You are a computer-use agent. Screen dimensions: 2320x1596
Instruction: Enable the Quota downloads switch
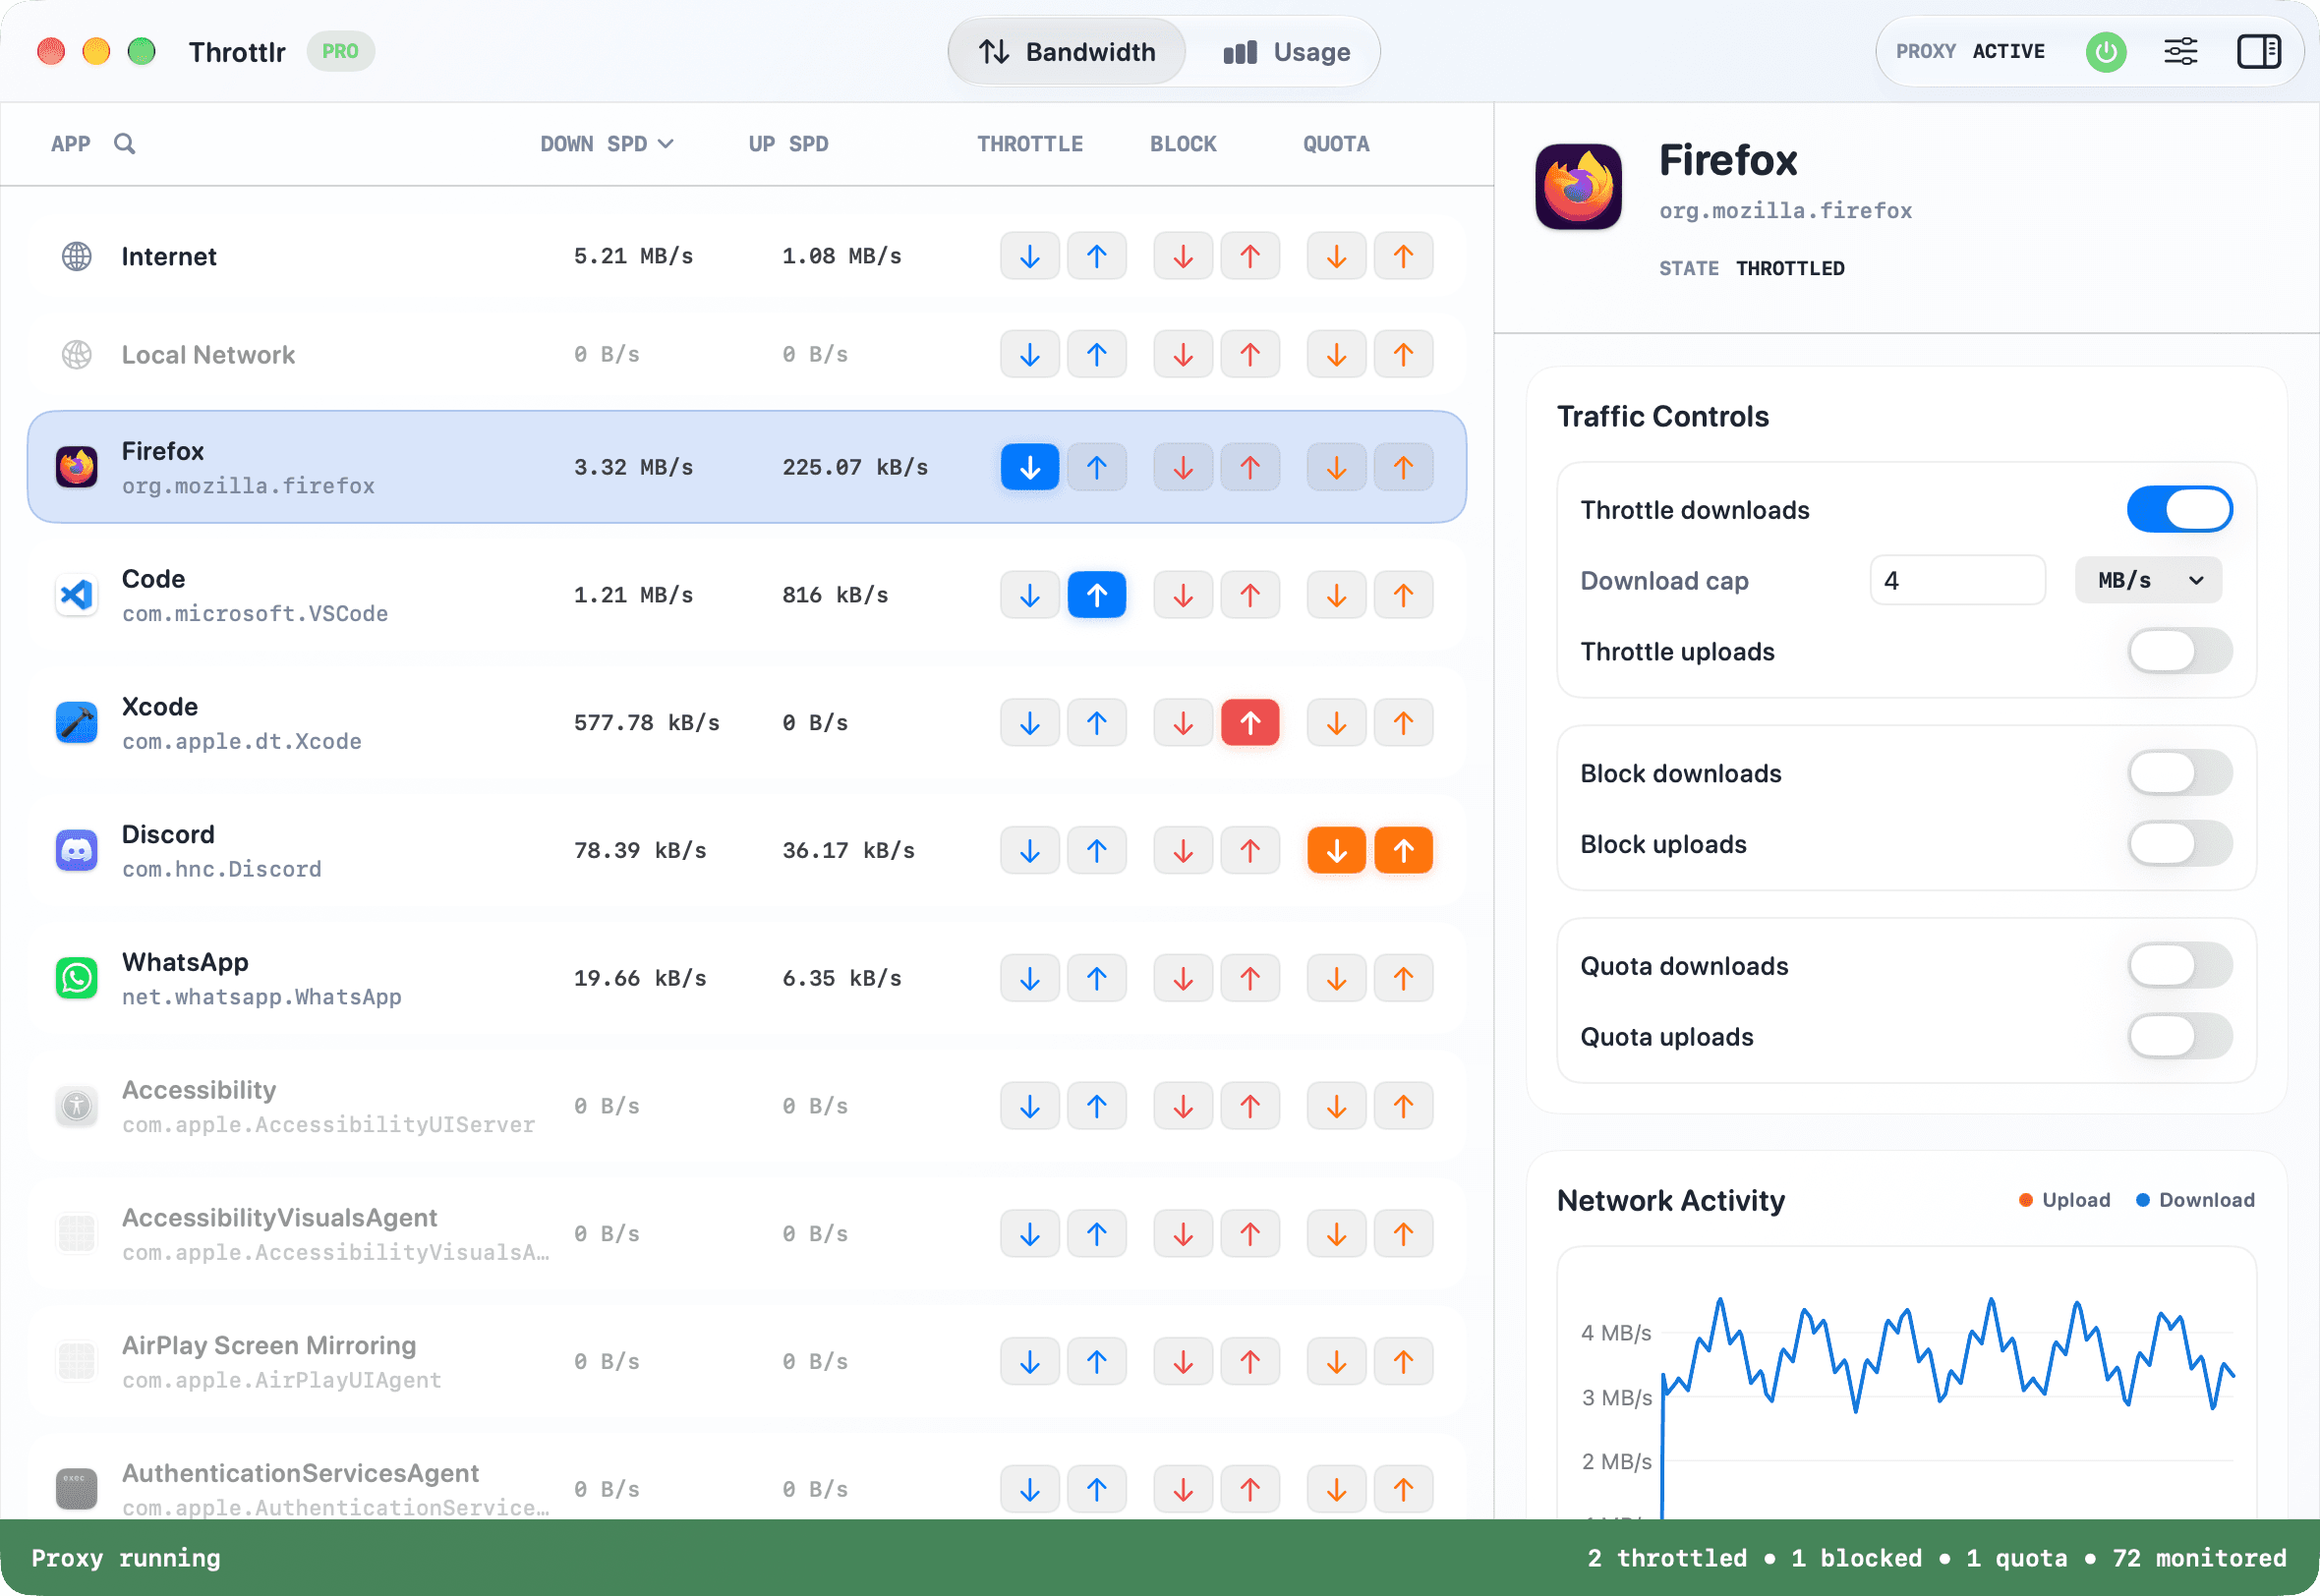pos(2179,967)
